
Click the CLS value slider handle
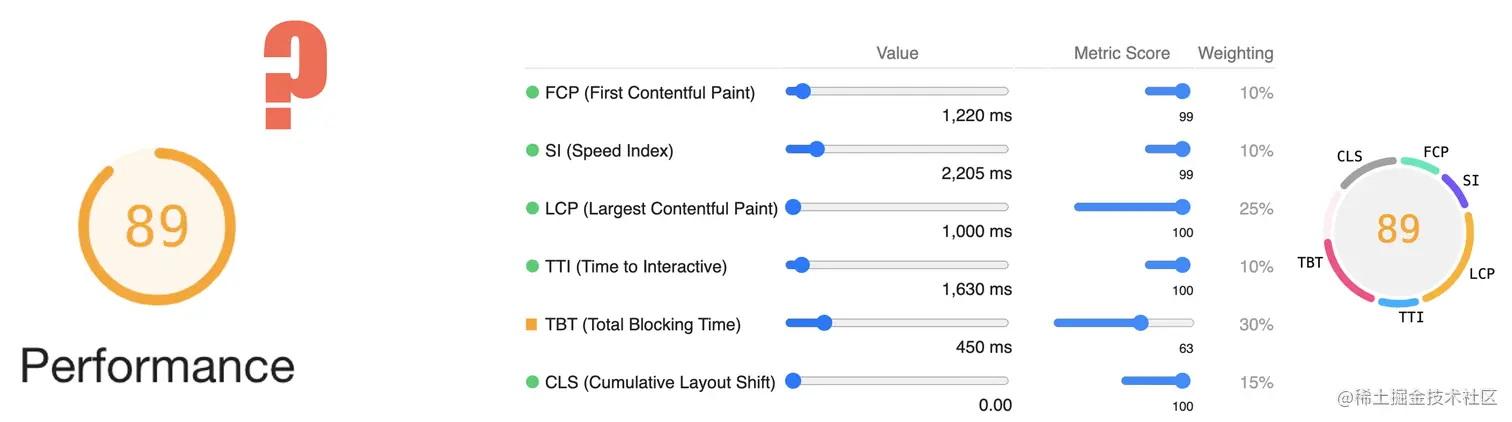tap(794, 381)
